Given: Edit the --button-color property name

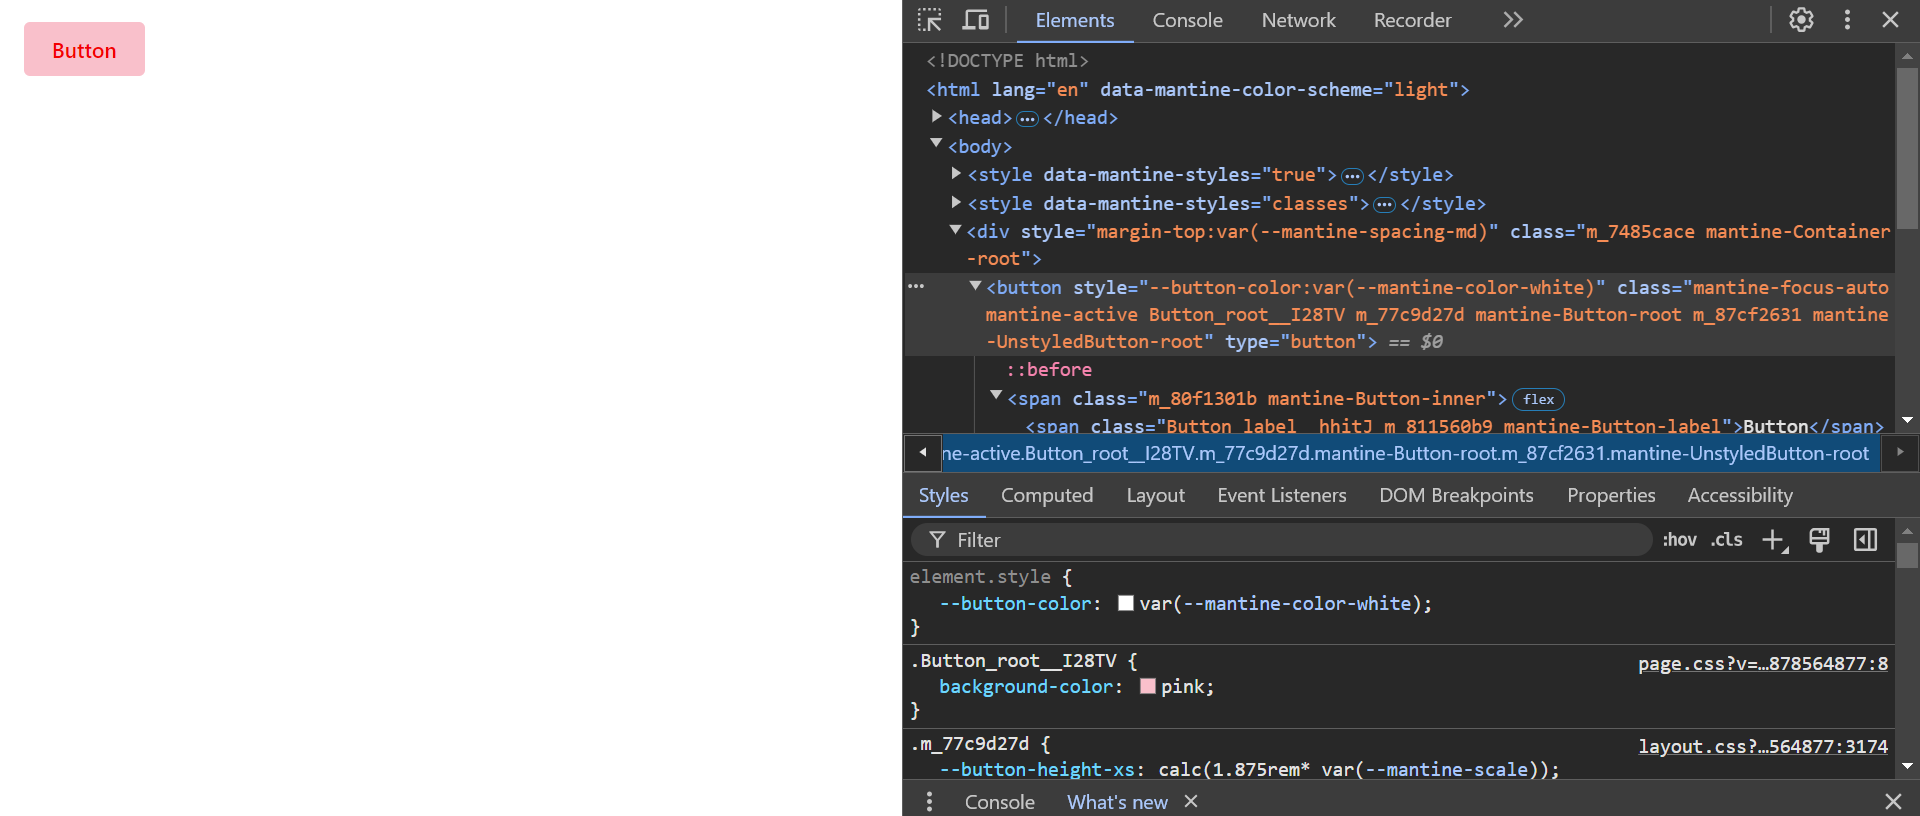Looking at the screenshot, I should (x=1015, y=604).
